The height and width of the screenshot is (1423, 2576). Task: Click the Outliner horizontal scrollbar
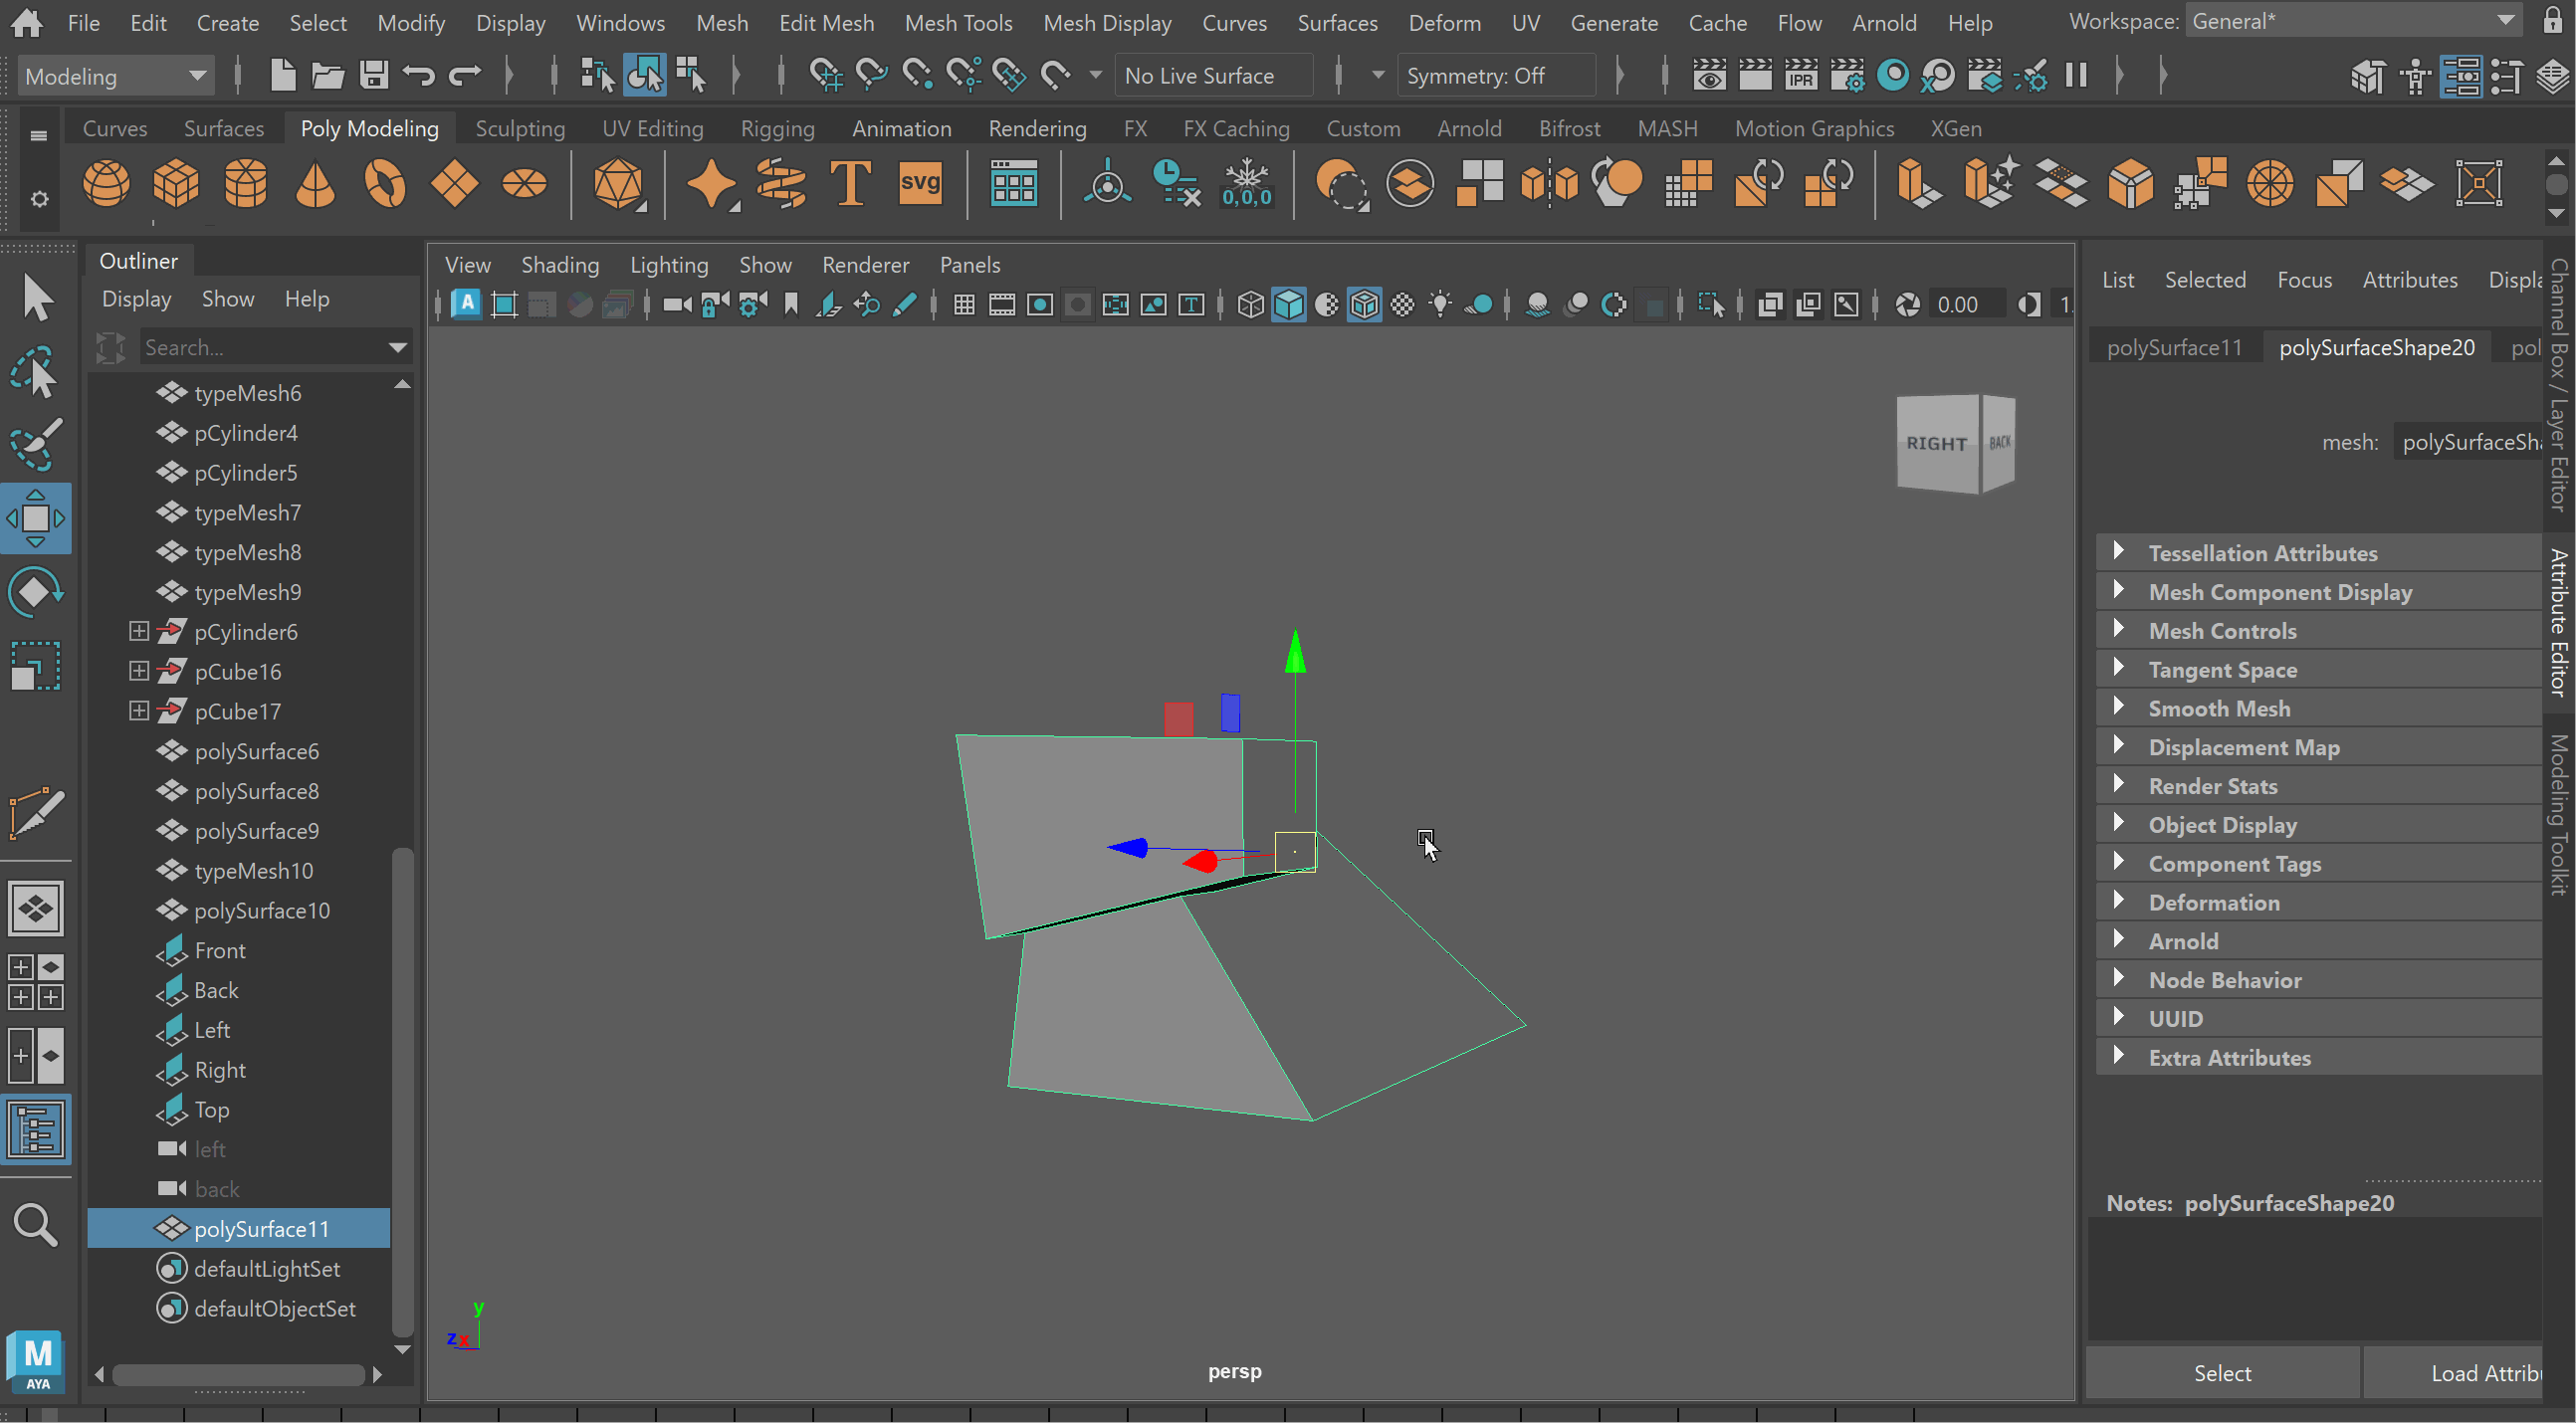238,1374
